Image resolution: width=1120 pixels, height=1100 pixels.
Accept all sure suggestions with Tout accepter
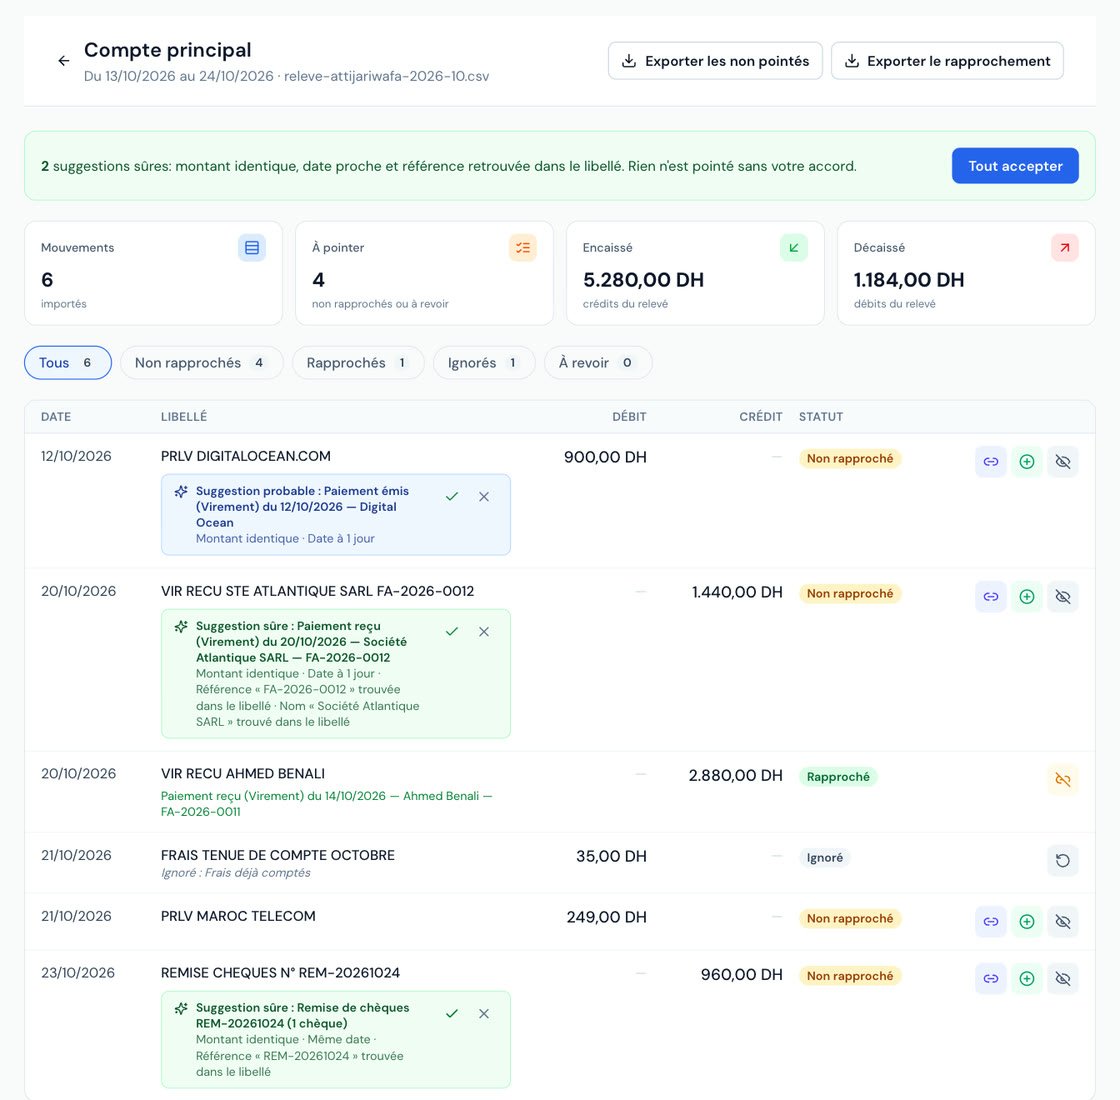click(x=1015, y=166)
